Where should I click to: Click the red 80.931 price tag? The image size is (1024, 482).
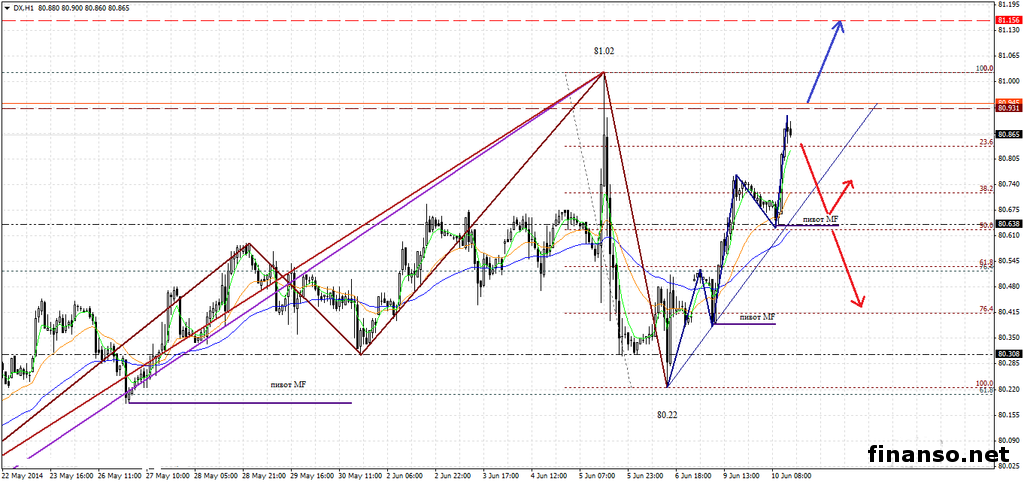1008,108
